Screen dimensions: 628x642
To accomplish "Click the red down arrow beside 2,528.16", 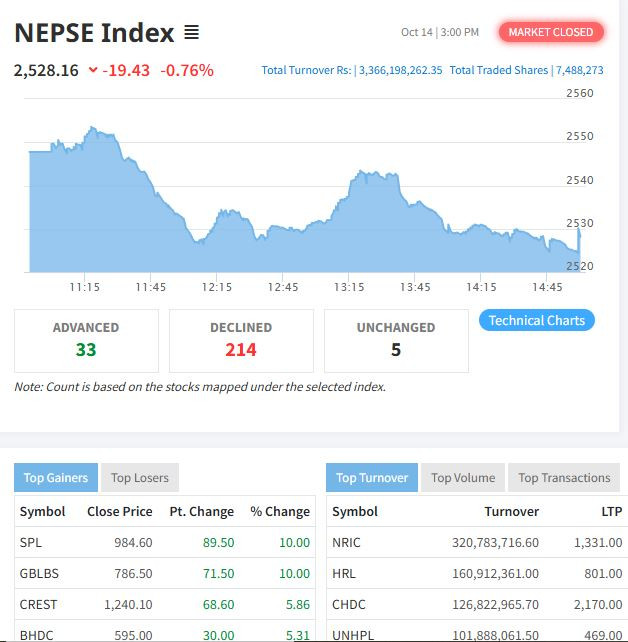I will click(93, 70).
